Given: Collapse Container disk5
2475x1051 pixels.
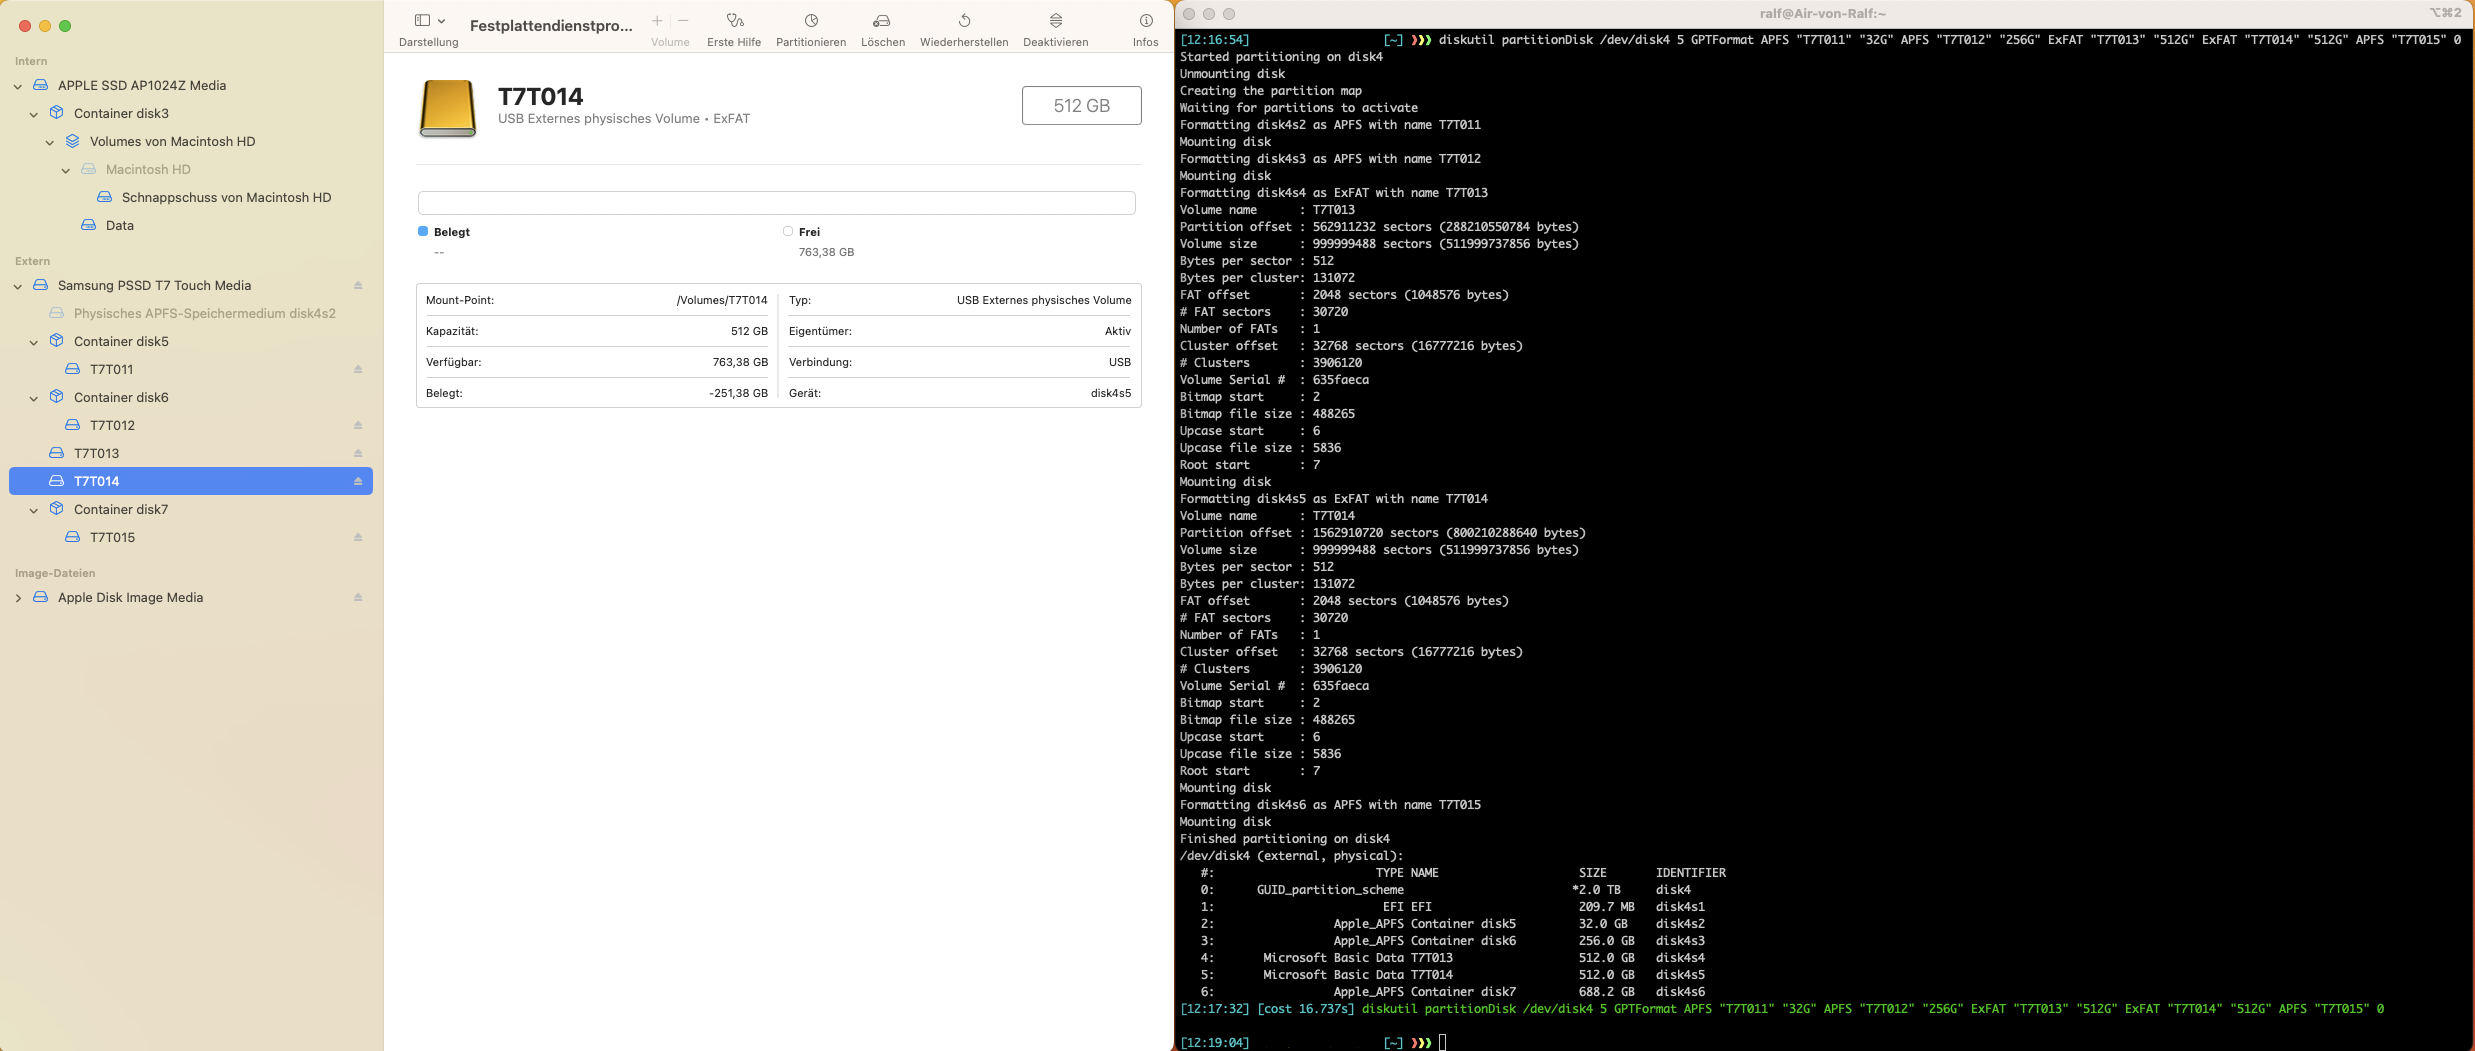Looking at the screenshot, I should coord(34,342).
